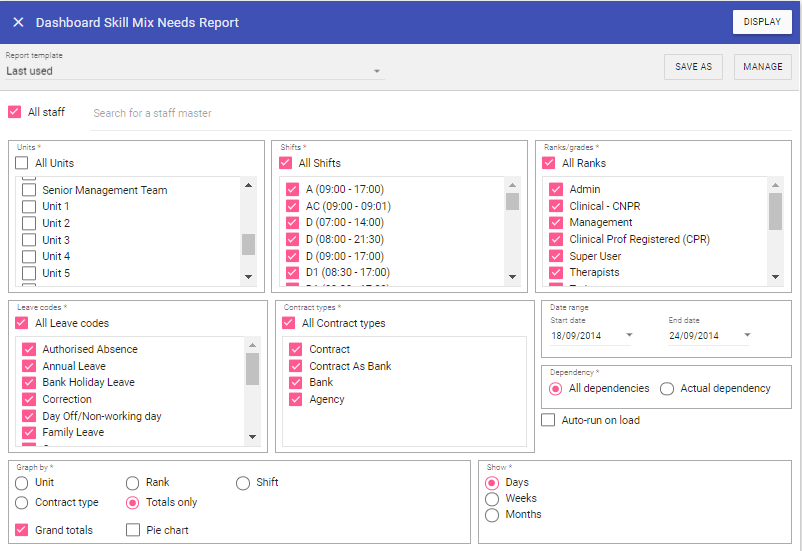Click the DISPLAY button

pos(761,22)
